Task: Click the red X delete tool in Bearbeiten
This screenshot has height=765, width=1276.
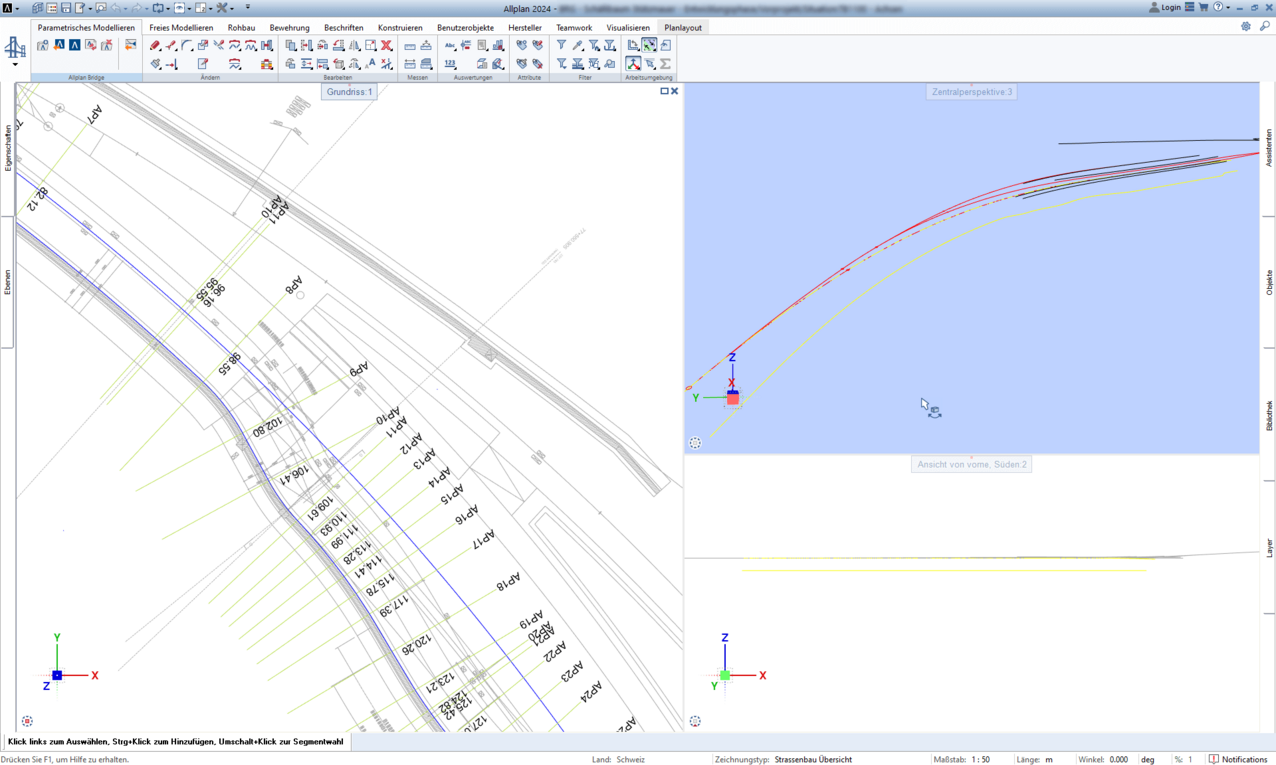Action: (x=387, y=46)
